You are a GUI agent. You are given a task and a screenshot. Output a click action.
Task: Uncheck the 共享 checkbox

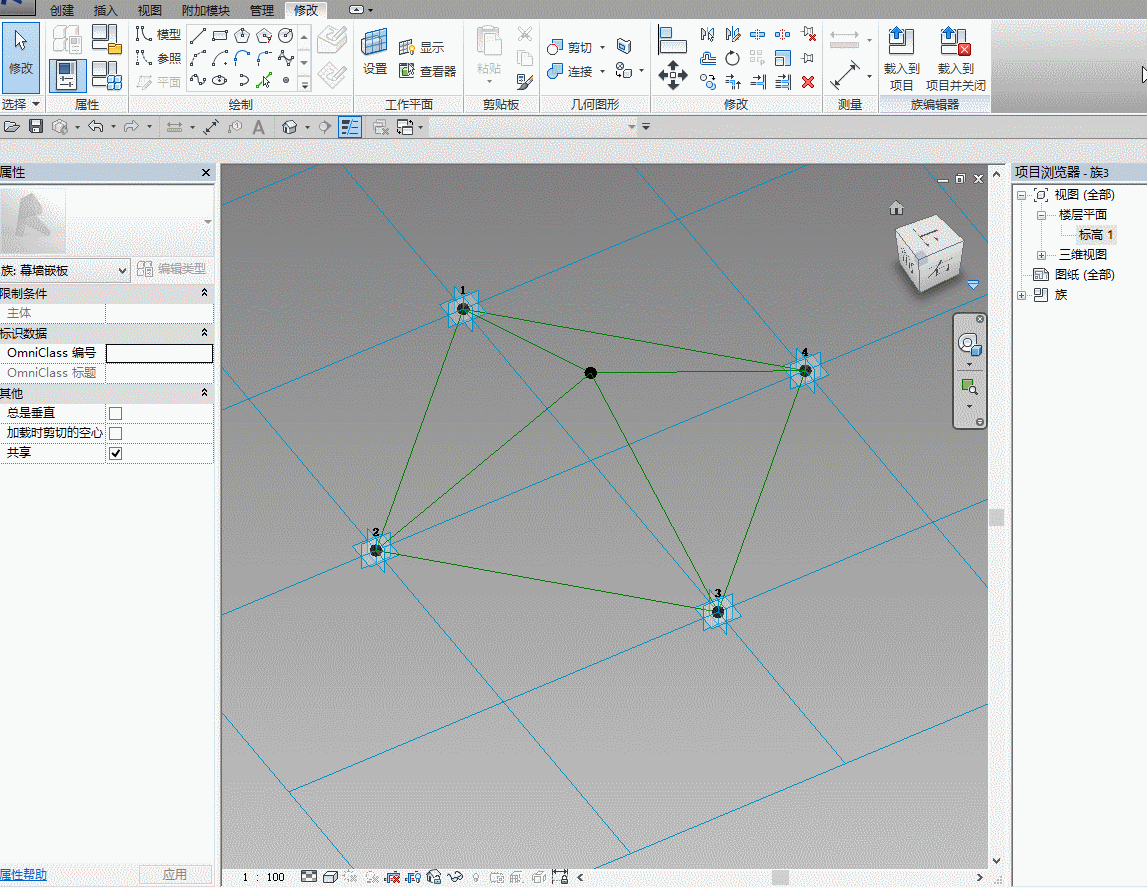click(116, 453)
